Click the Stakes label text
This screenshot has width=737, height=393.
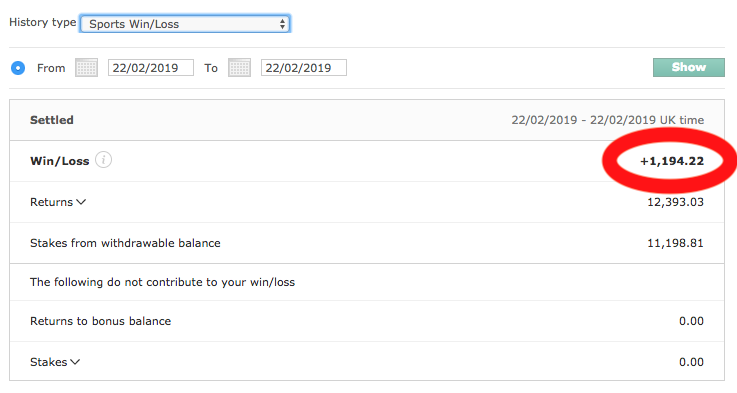(48, 362)
